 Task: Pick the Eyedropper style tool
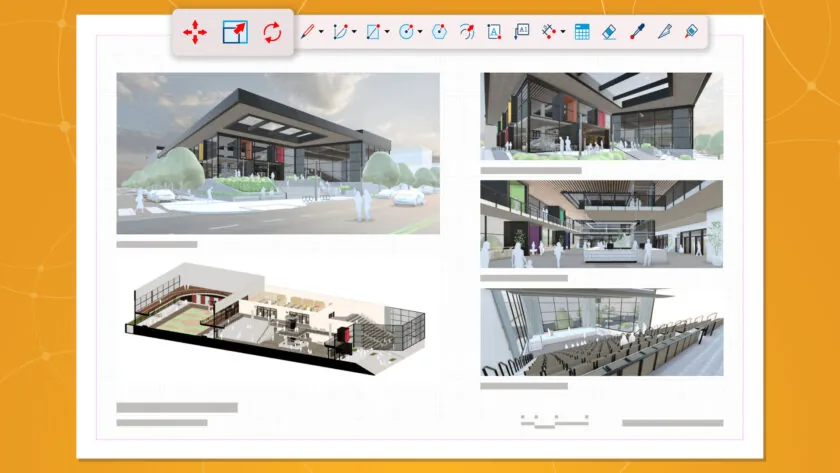(x=636, y=32)
